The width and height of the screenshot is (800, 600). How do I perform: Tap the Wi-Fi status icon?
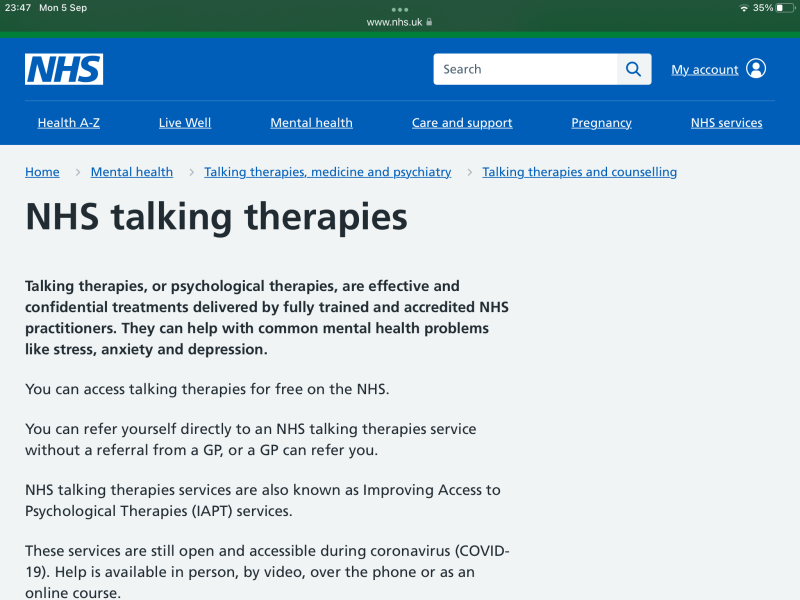744,8
